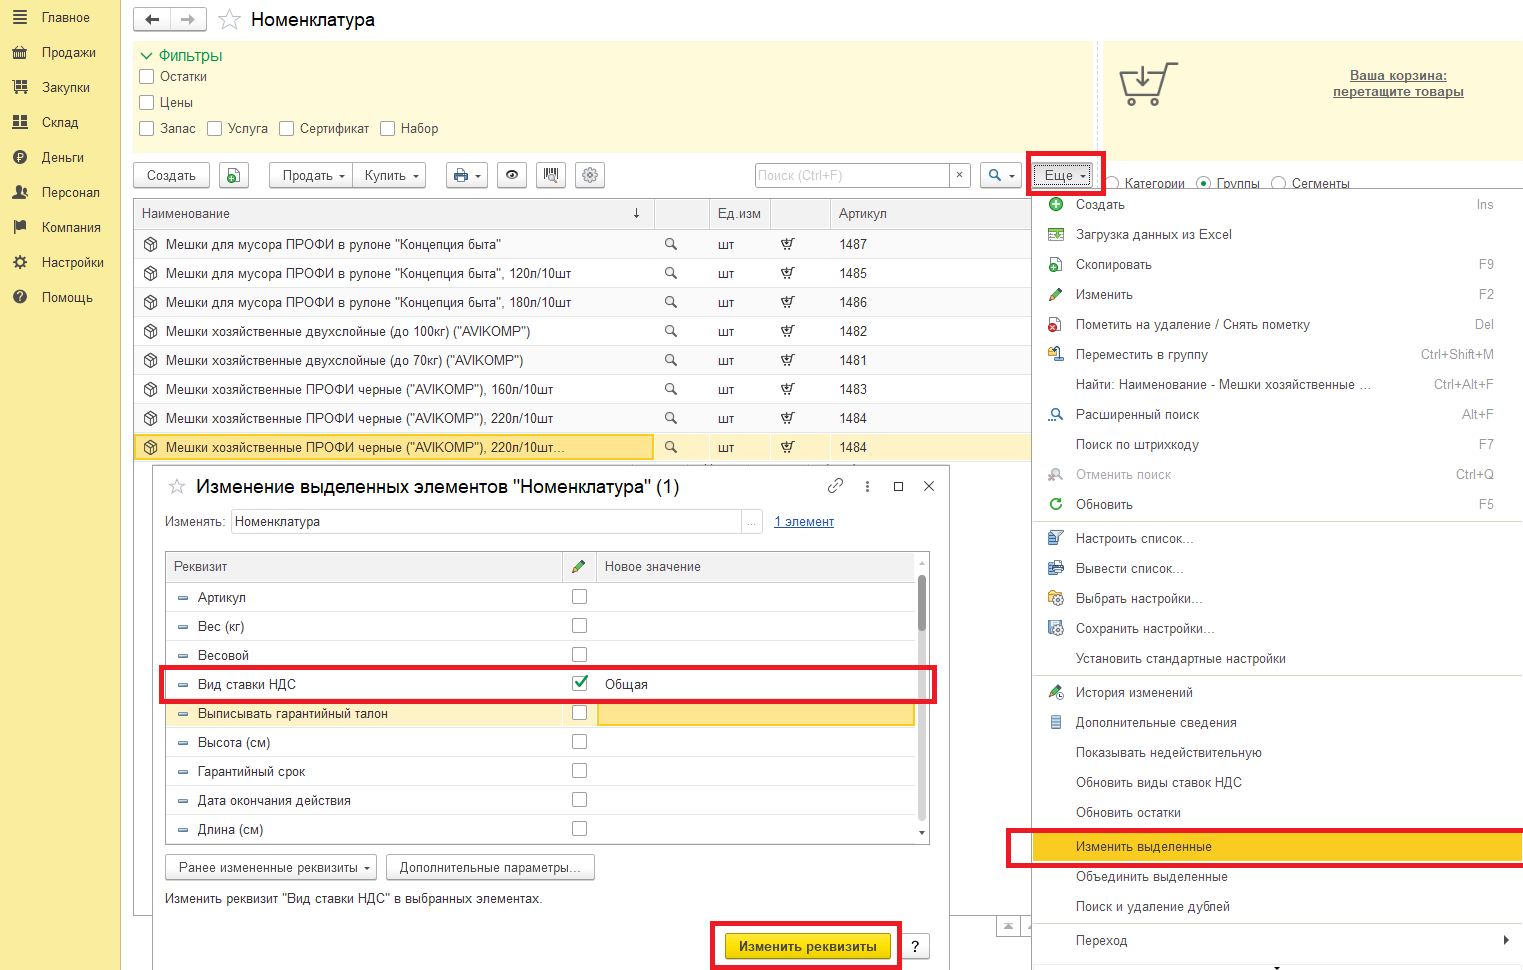Click the gear settings icon in toolbar
The image size is (1523, 970).
point(590,175)
